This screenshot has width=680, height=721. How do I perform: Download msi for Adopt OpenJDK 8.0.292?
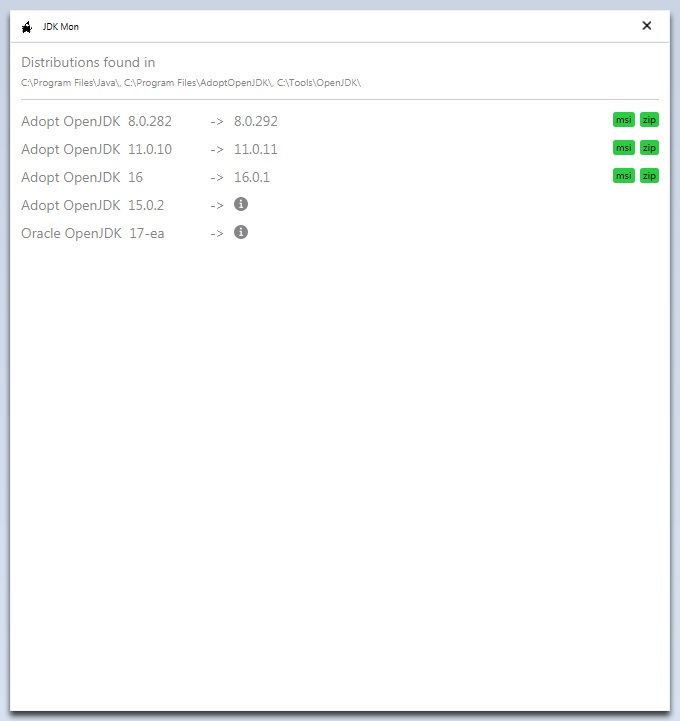623,120
